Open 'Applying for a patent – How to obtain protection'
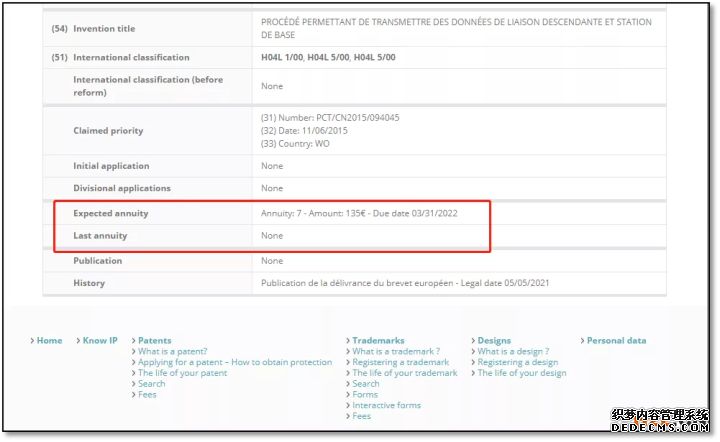This screenshot has height=442, width=720. click(235, 363)
